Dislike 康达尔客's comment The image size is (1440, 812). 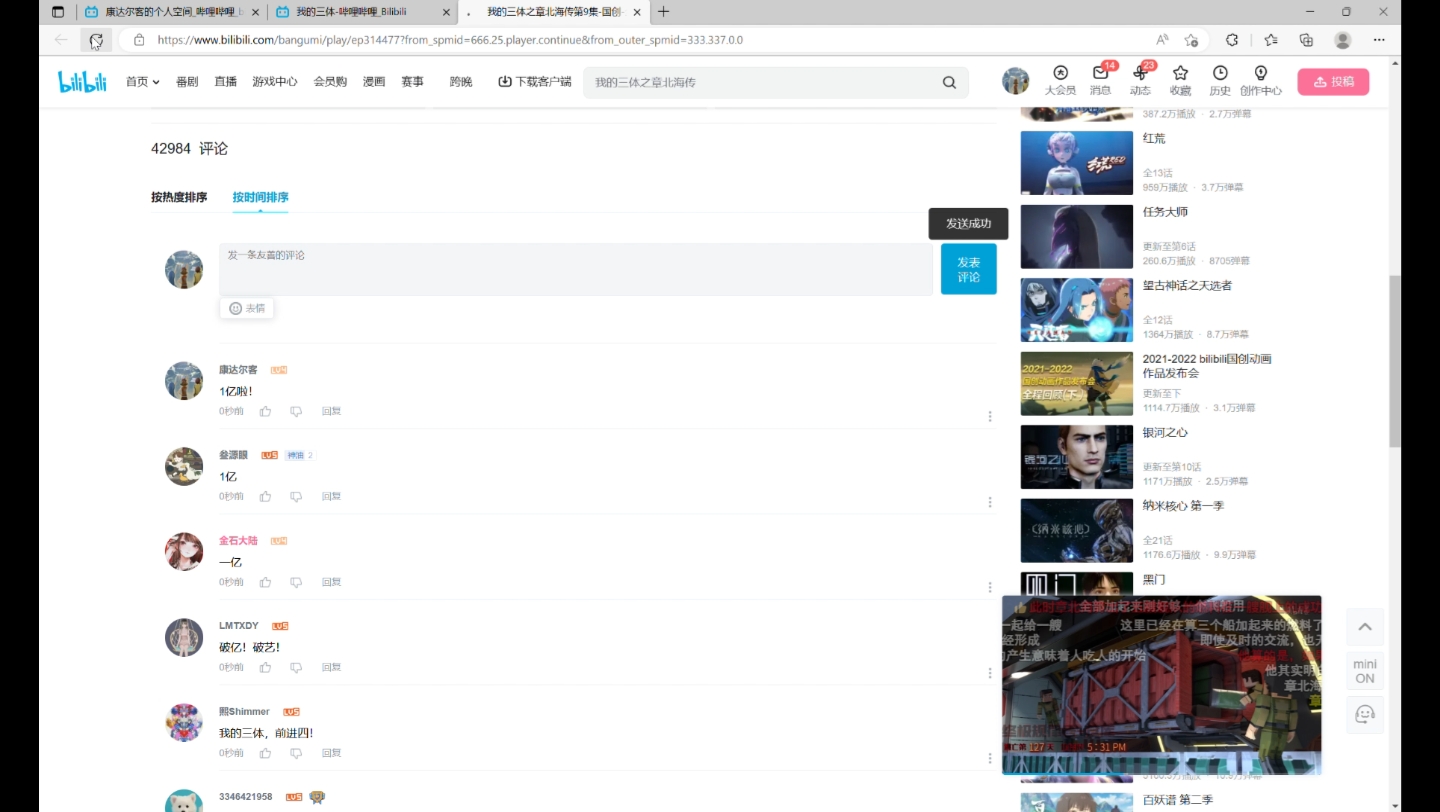(296, 411)
